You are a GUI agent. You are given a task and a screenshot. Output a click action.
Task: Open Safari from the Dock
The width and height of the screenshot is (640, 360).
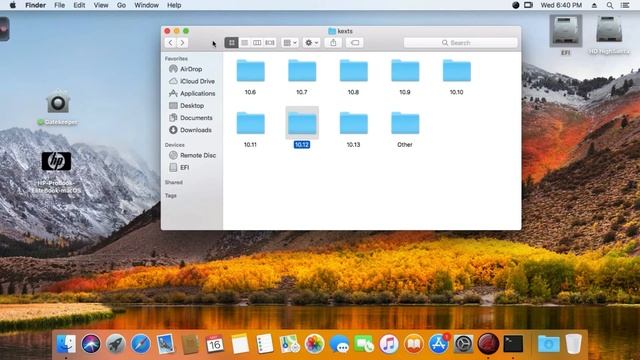click(141, 344)
